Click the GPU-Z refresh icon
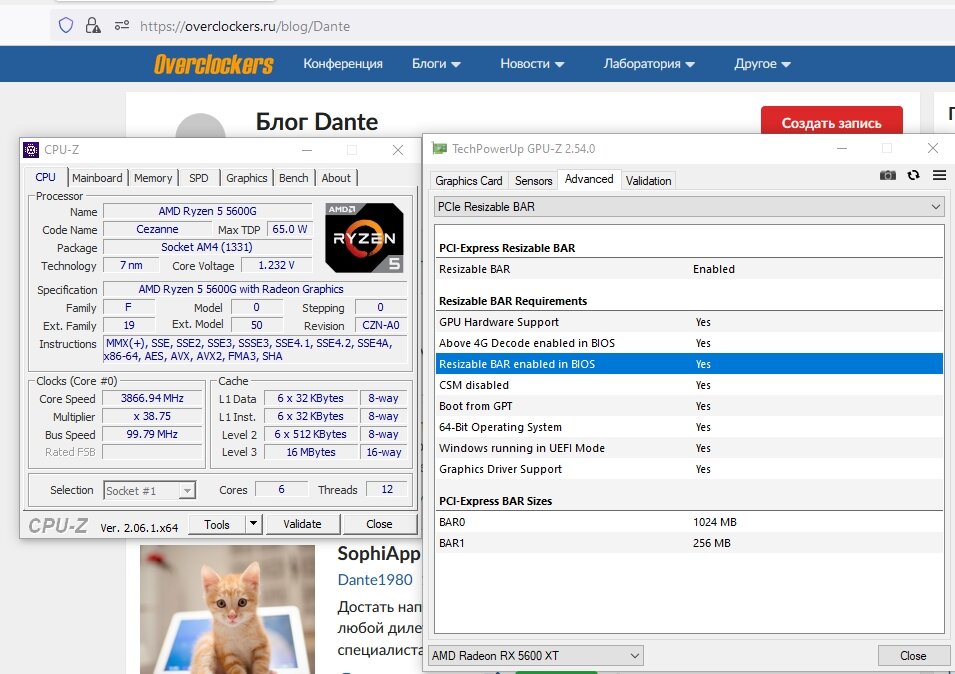Image resolution: width=955 pixels, height=674 pixels. click(913, 175)
